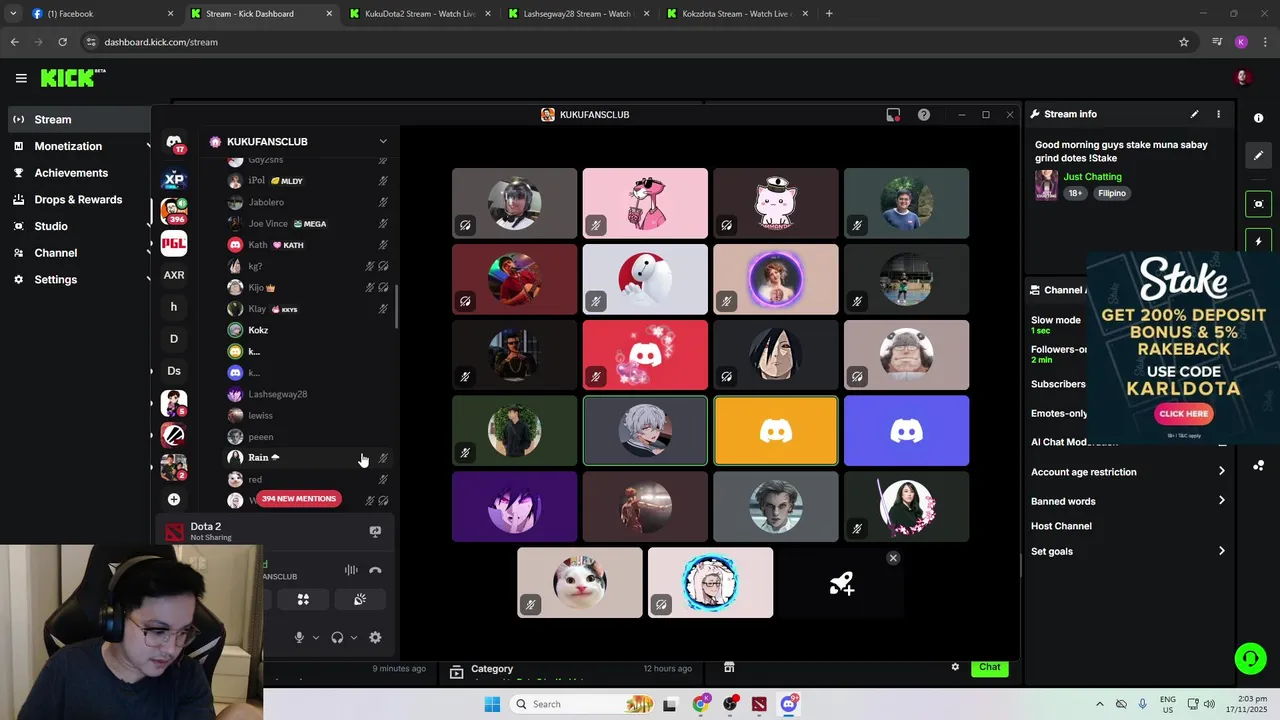This screenshot has width=1280, height=720.
Task: Open Discord help icon in title bar
Action: click(924, 115)
